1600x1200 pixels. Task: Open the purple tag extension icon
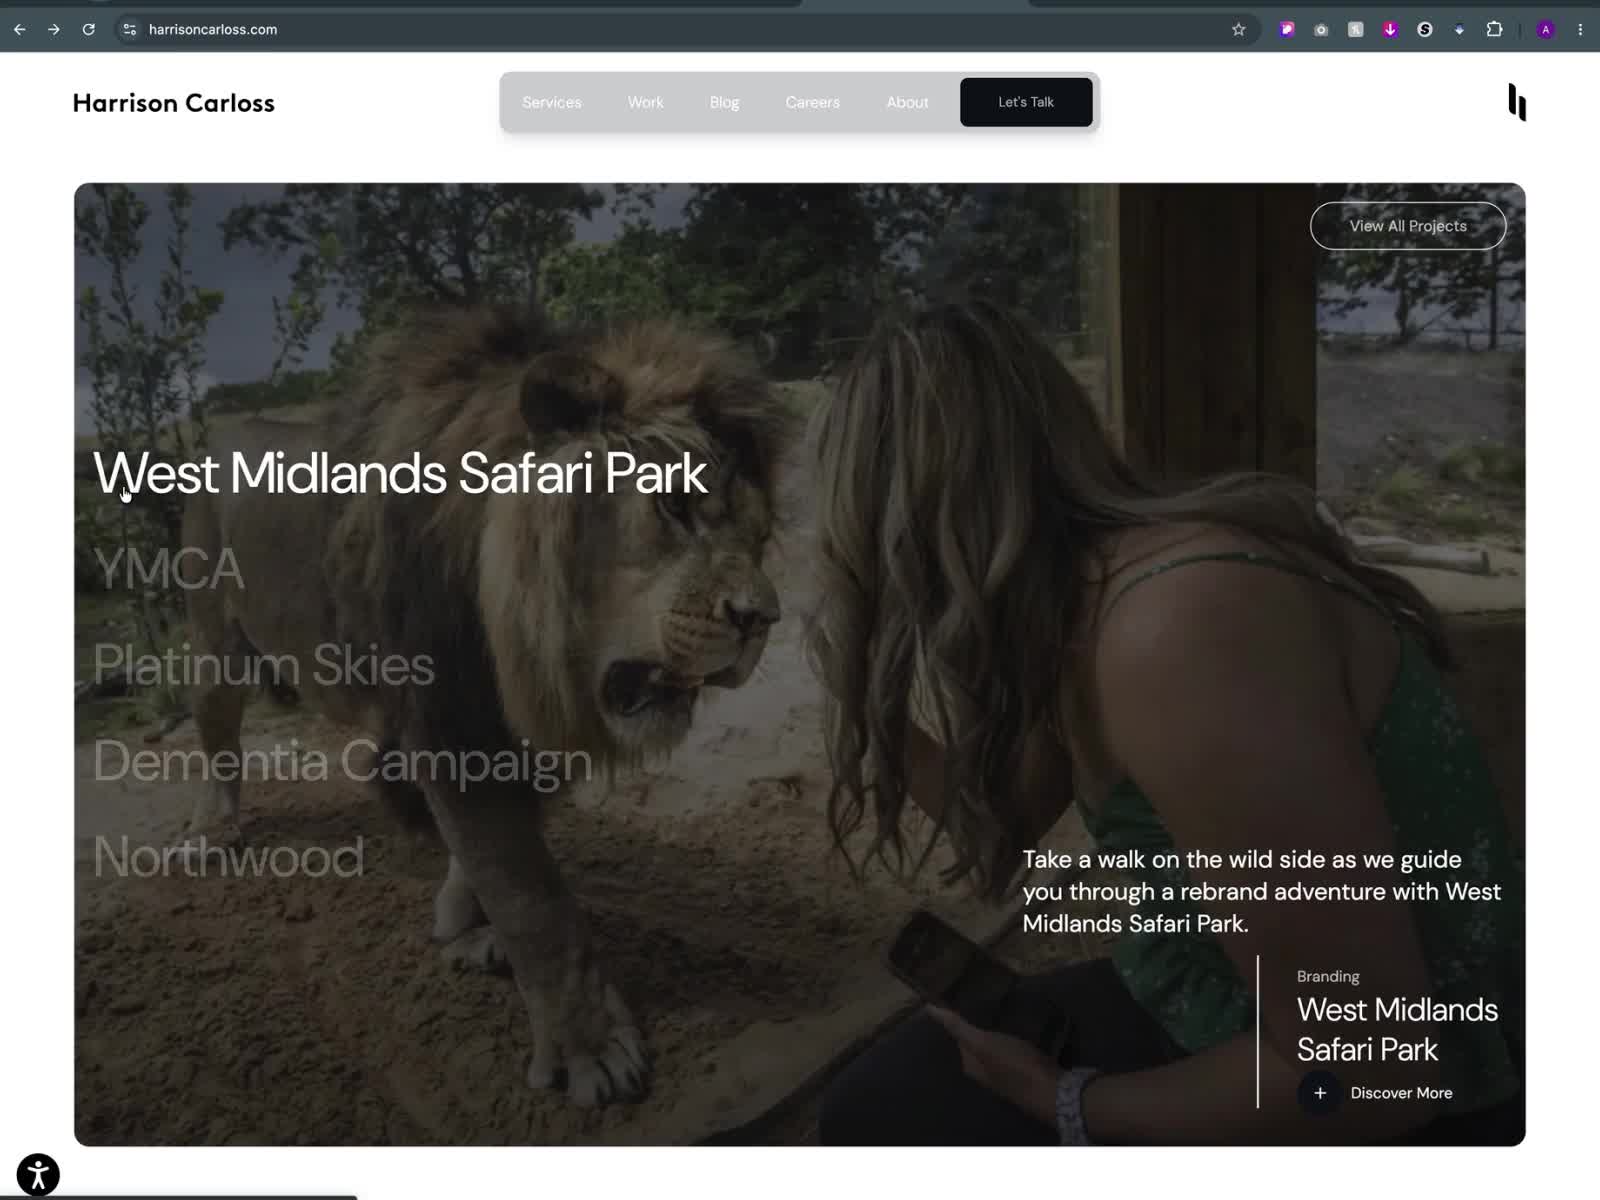click(1287, 30)
